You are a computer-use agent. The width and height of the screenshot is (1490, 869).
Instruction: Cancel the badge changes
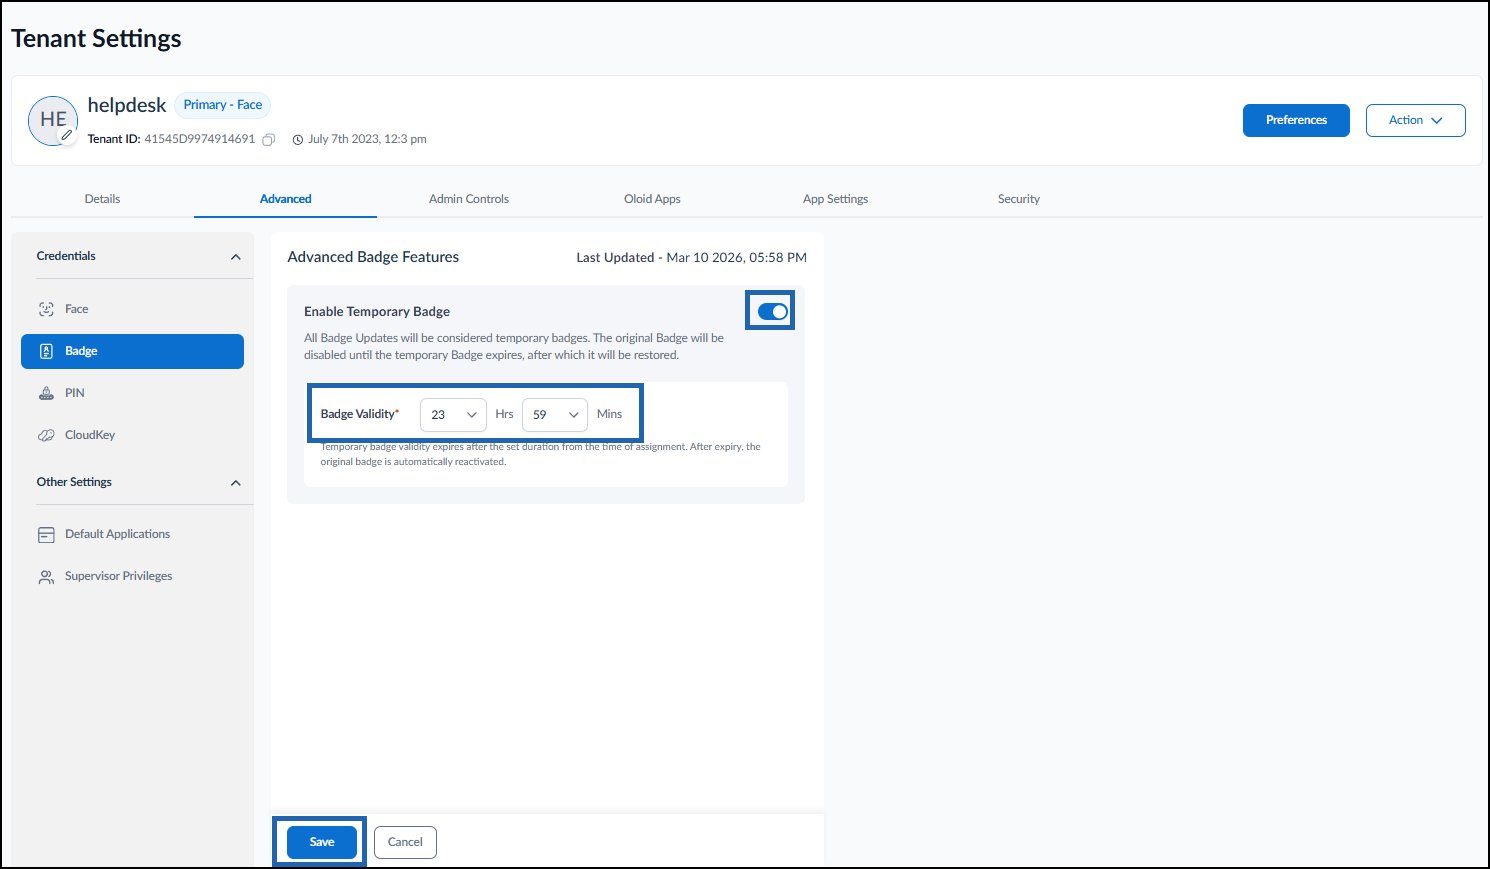[x=405, y=842]
